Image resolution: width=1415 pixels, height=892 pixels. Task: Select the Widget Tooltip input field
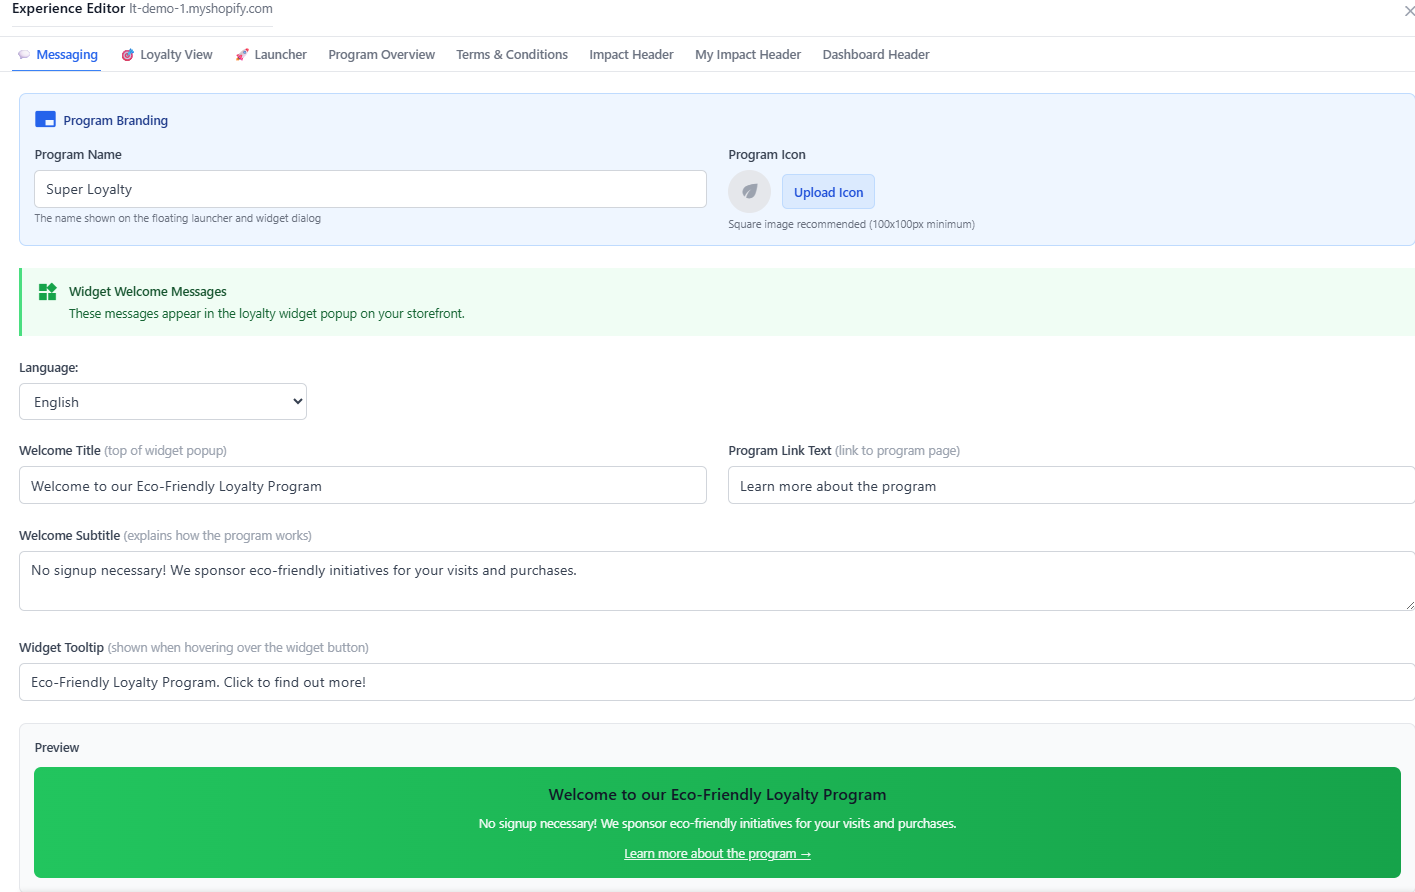point(715,682)
